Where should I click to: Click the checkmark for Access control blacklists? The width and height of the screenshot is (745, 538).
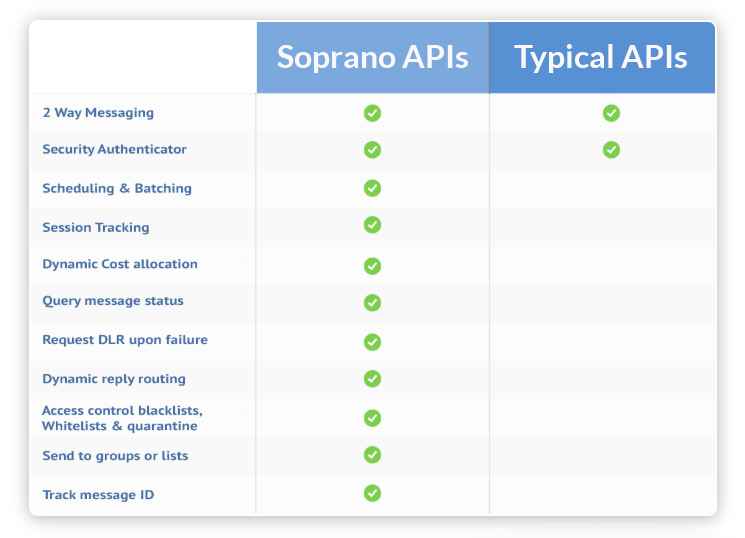coord(372,418)
